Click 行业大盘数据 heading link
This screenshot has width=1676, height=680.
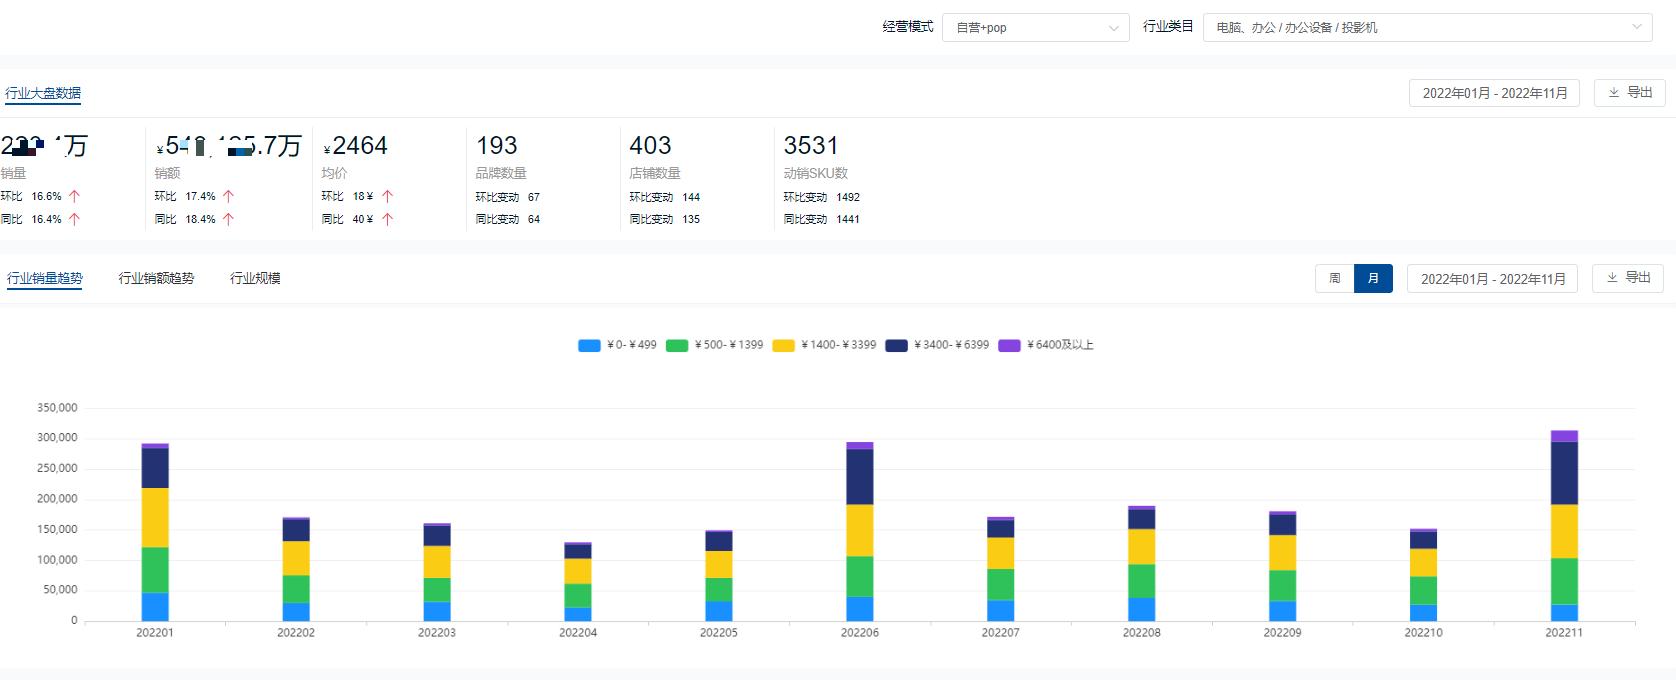click(43, 93)
